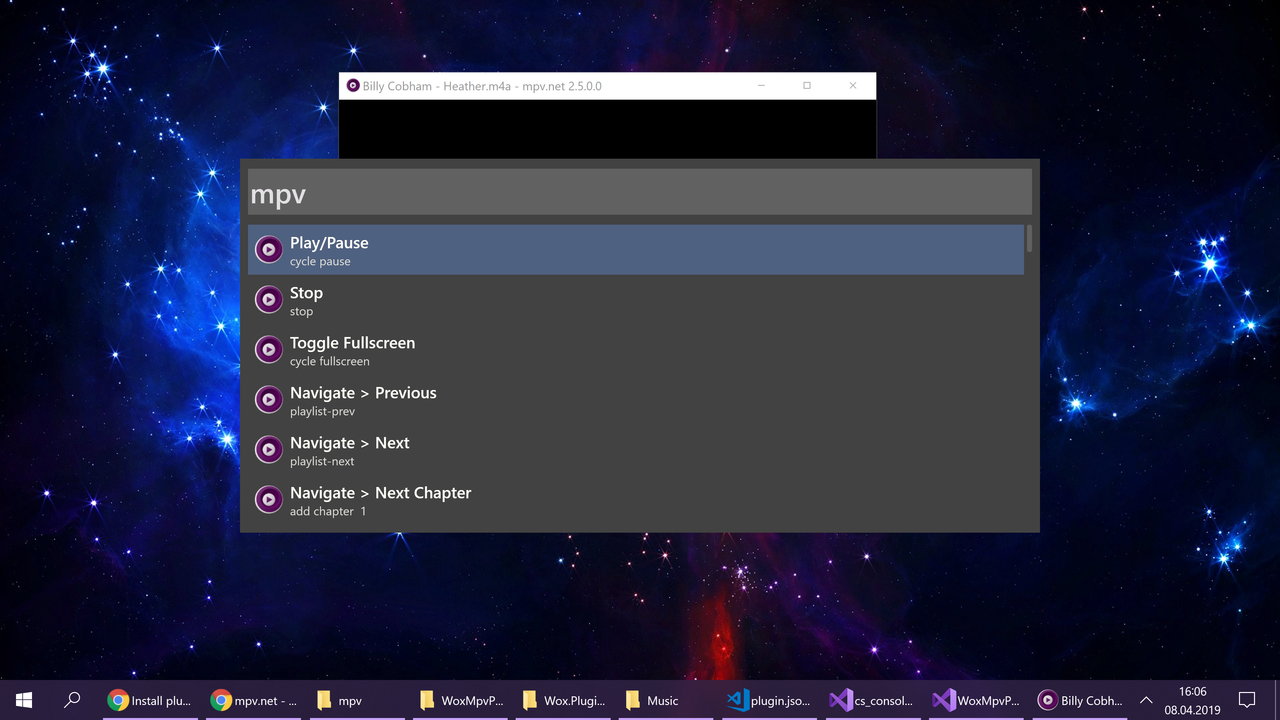Show hidden system tray icons

(x=1146, y=700)
